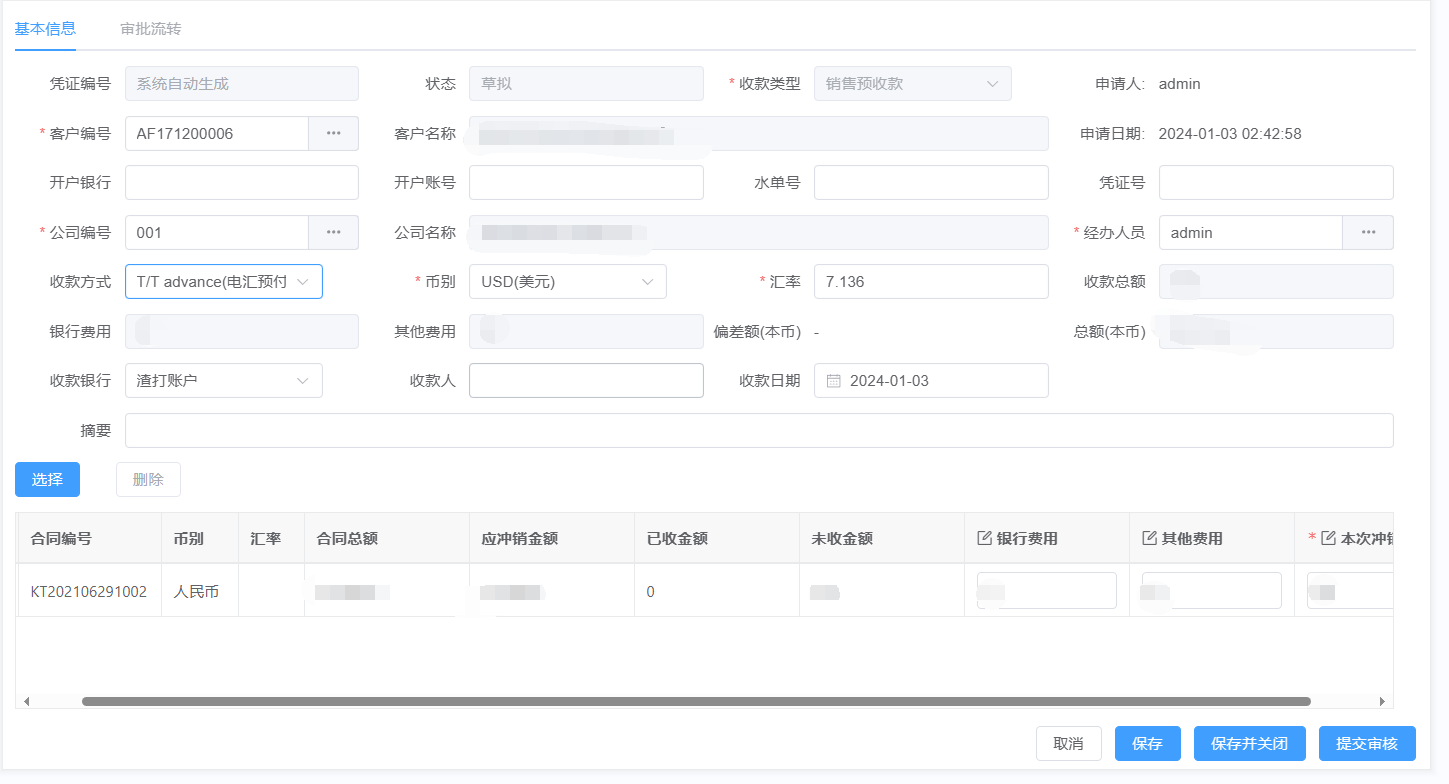Click the 凭证编号 field 系统自动生成
This screenshot has height=784, width=1449.
[x=242, y=84]
